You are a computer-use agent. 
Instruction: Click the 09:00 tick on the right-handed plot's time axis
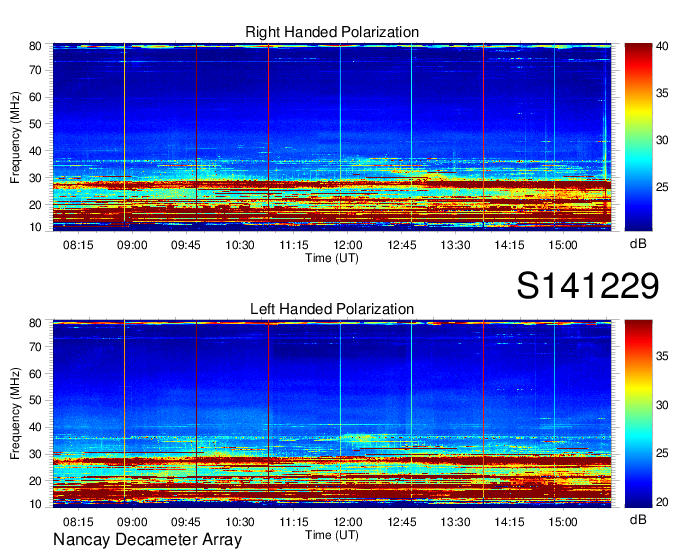click(x=132, y=245)
